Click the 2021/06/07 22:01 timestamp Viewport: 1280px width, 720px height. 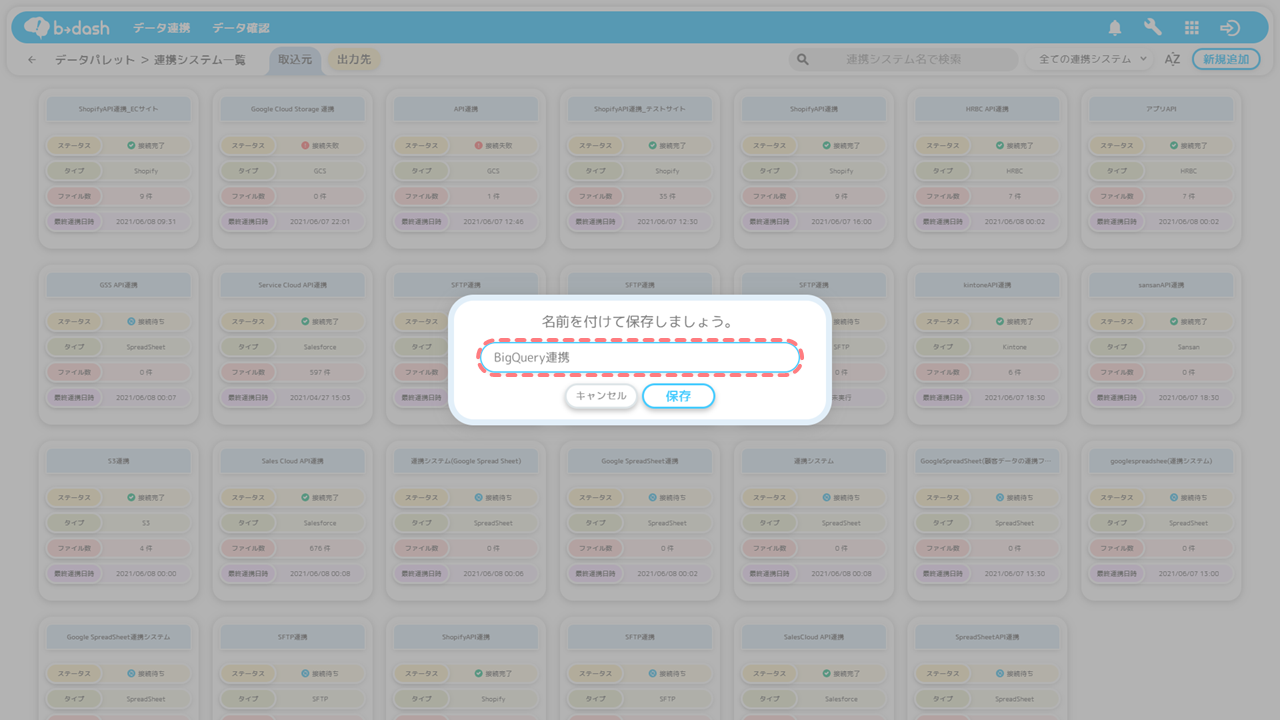[320, 221]
